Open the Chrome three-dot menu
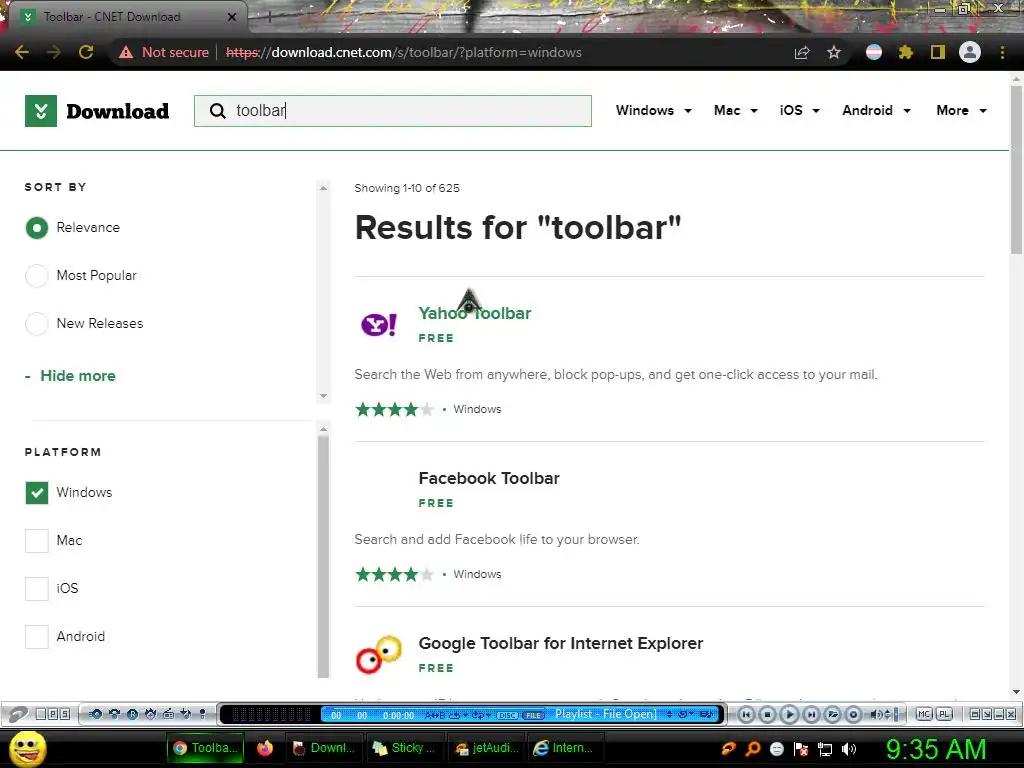The image size is (1024, 768). (x=1002, y=52)
